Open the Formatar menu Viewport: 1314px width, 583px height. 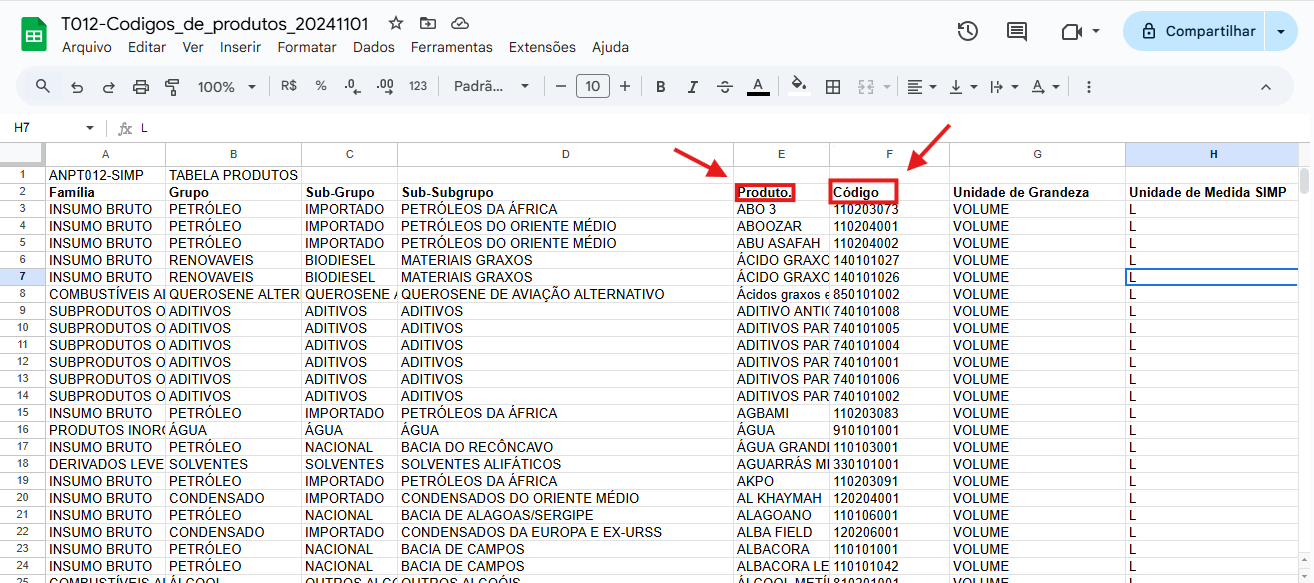[x=307, y=47]
